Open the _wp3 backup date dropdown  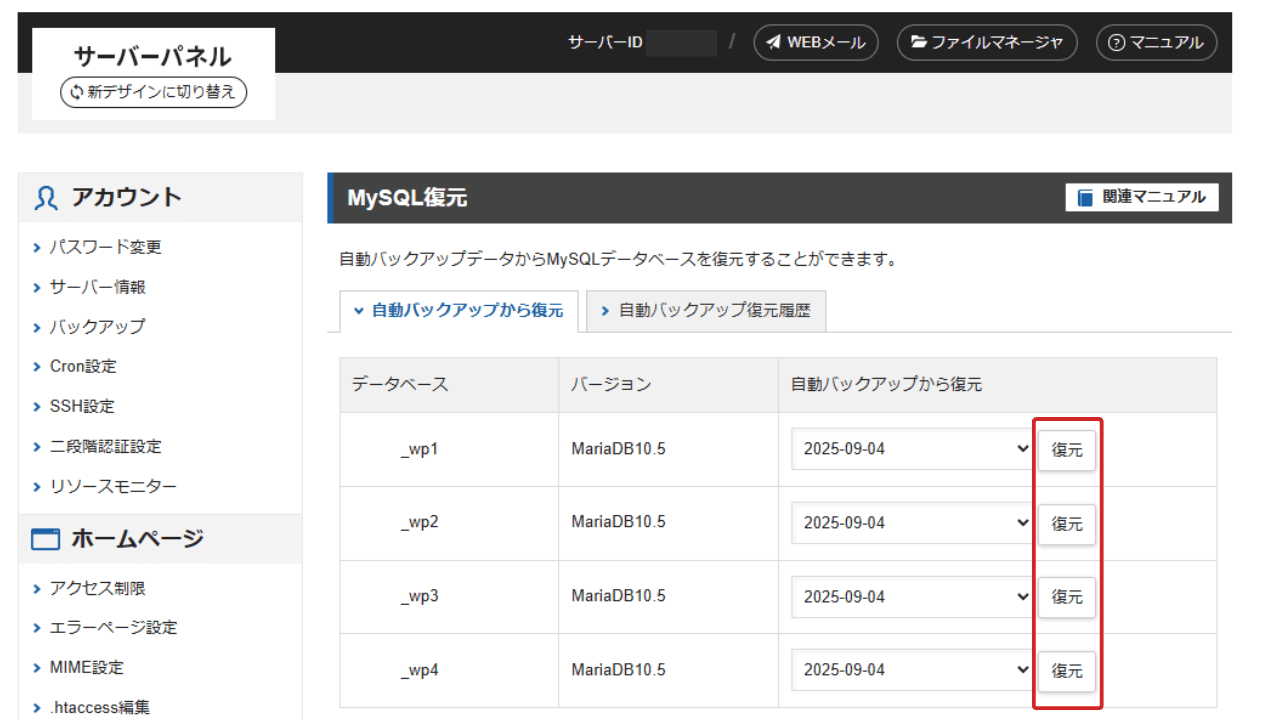[x=911, y=597]
